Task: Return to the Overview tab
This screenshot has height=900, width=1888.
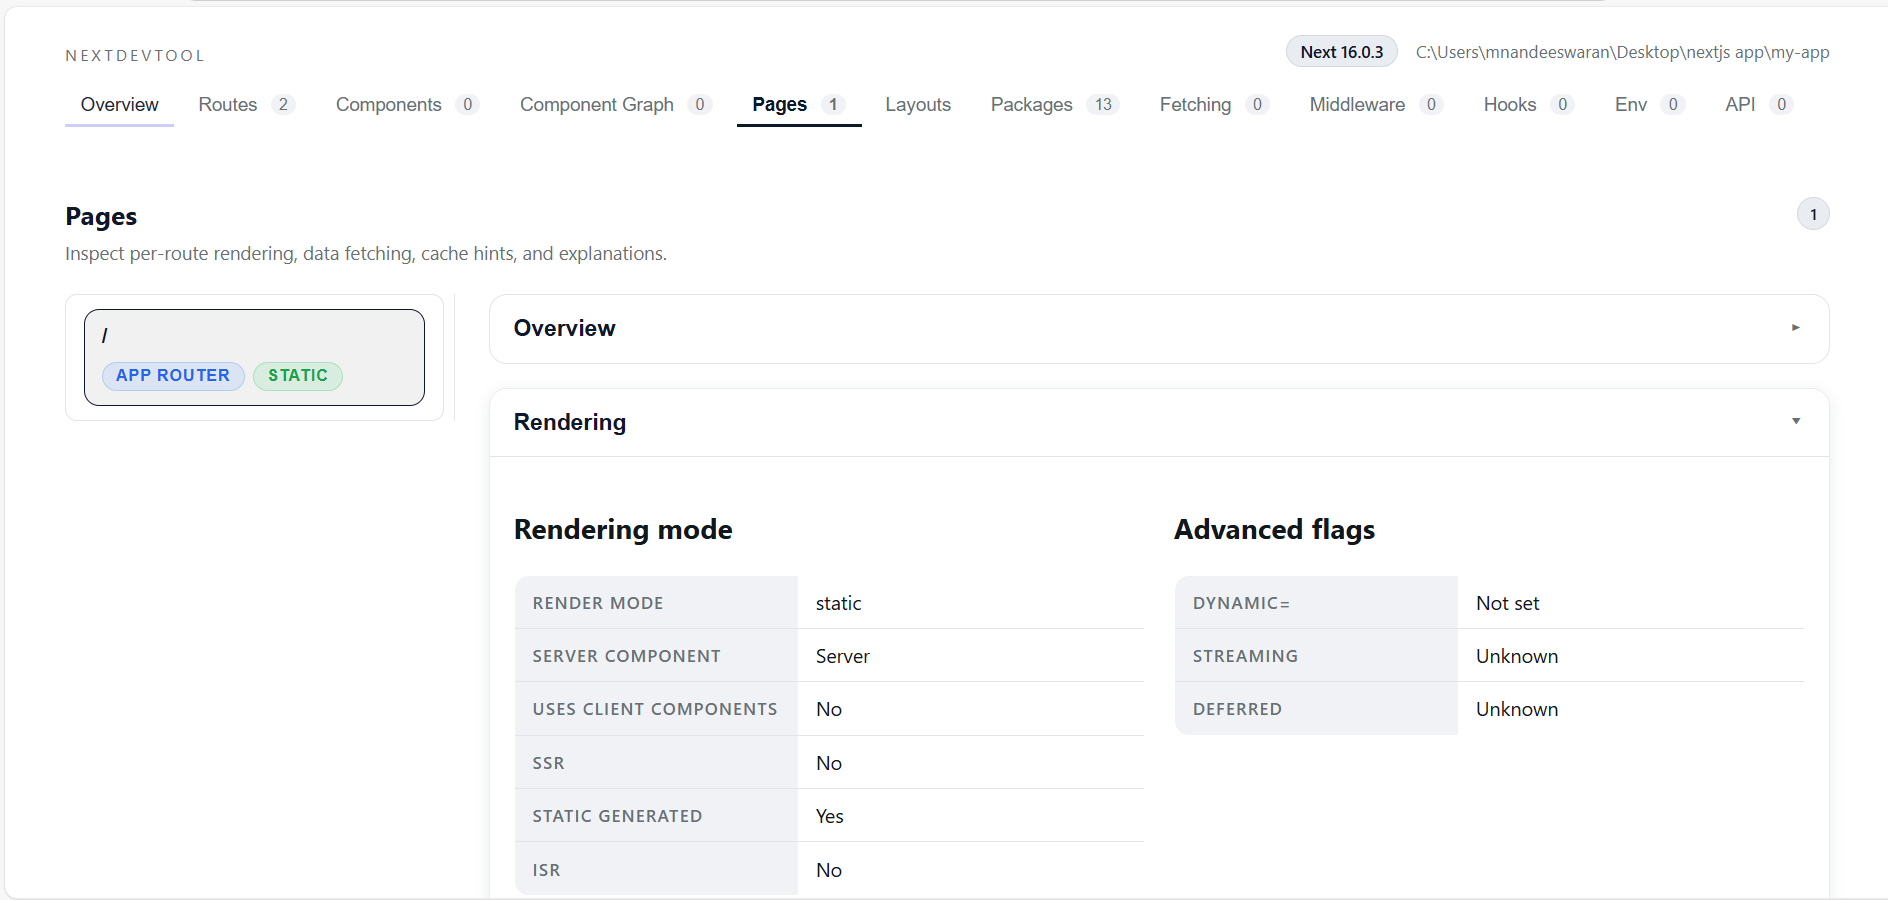Action: pyautogui.click(x=118, y=104)
